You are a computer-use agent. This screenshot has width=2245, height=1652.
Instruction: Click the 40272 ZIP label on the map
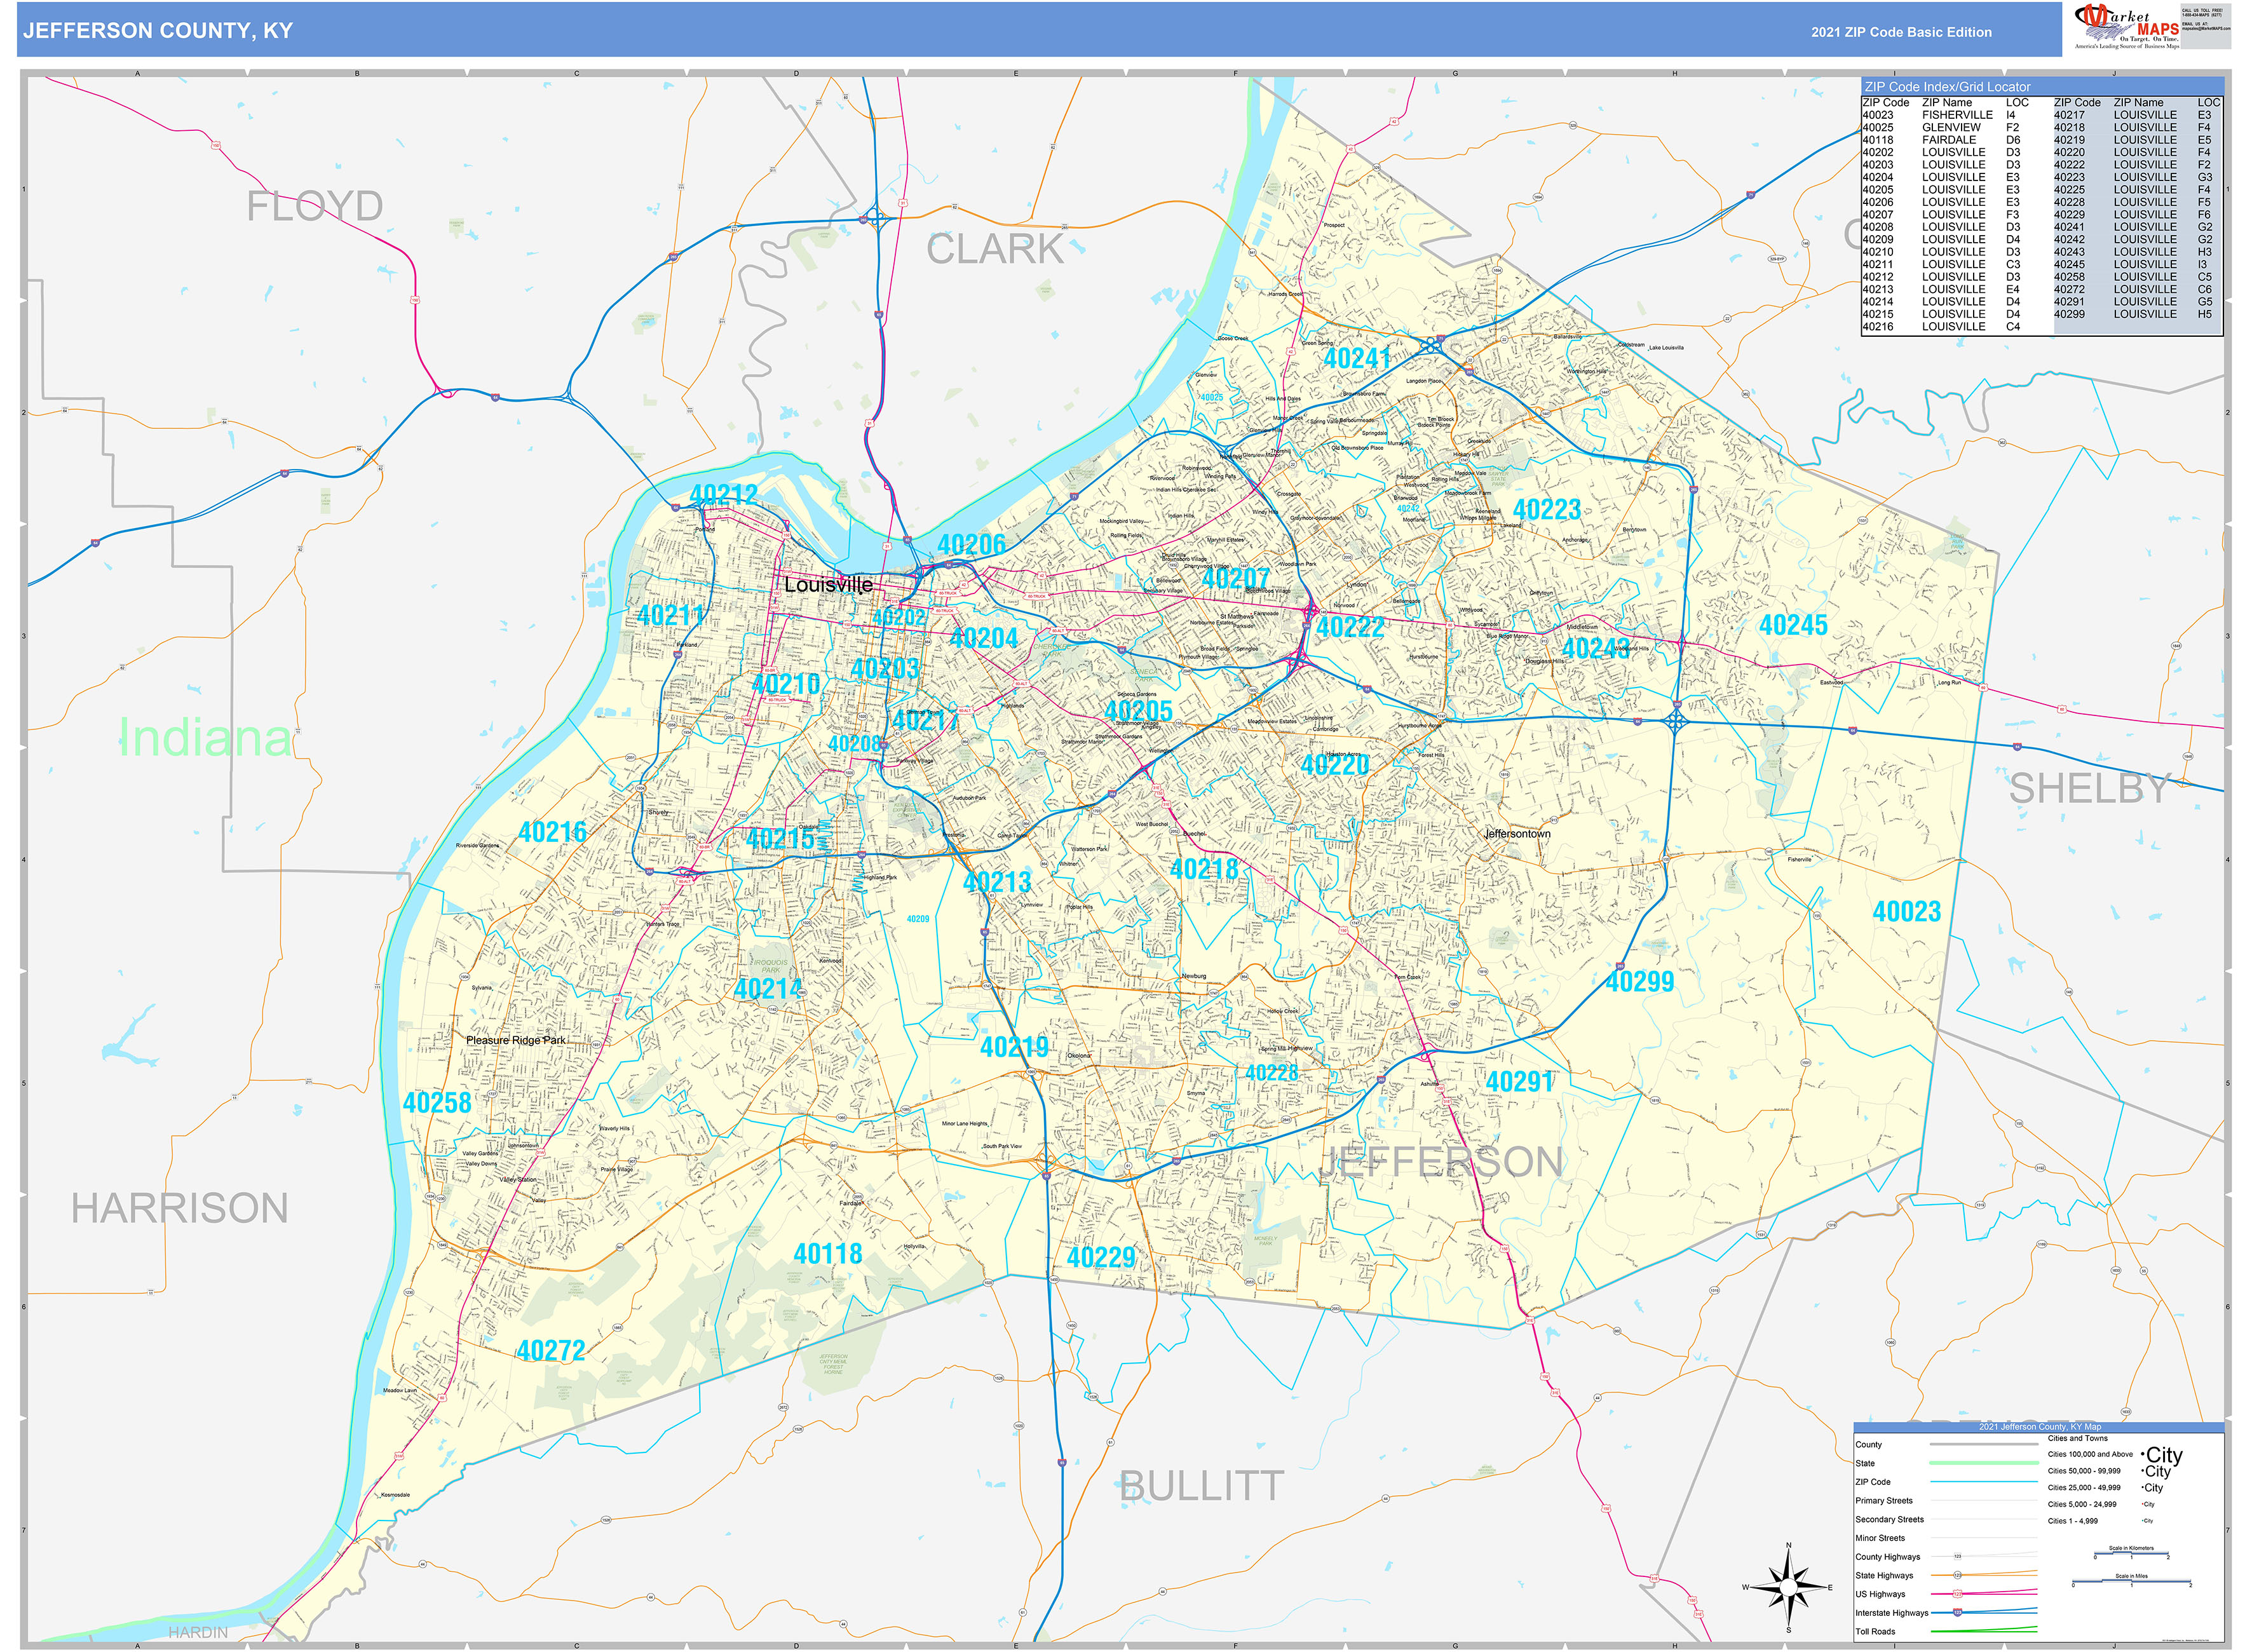coord(550,1350)
